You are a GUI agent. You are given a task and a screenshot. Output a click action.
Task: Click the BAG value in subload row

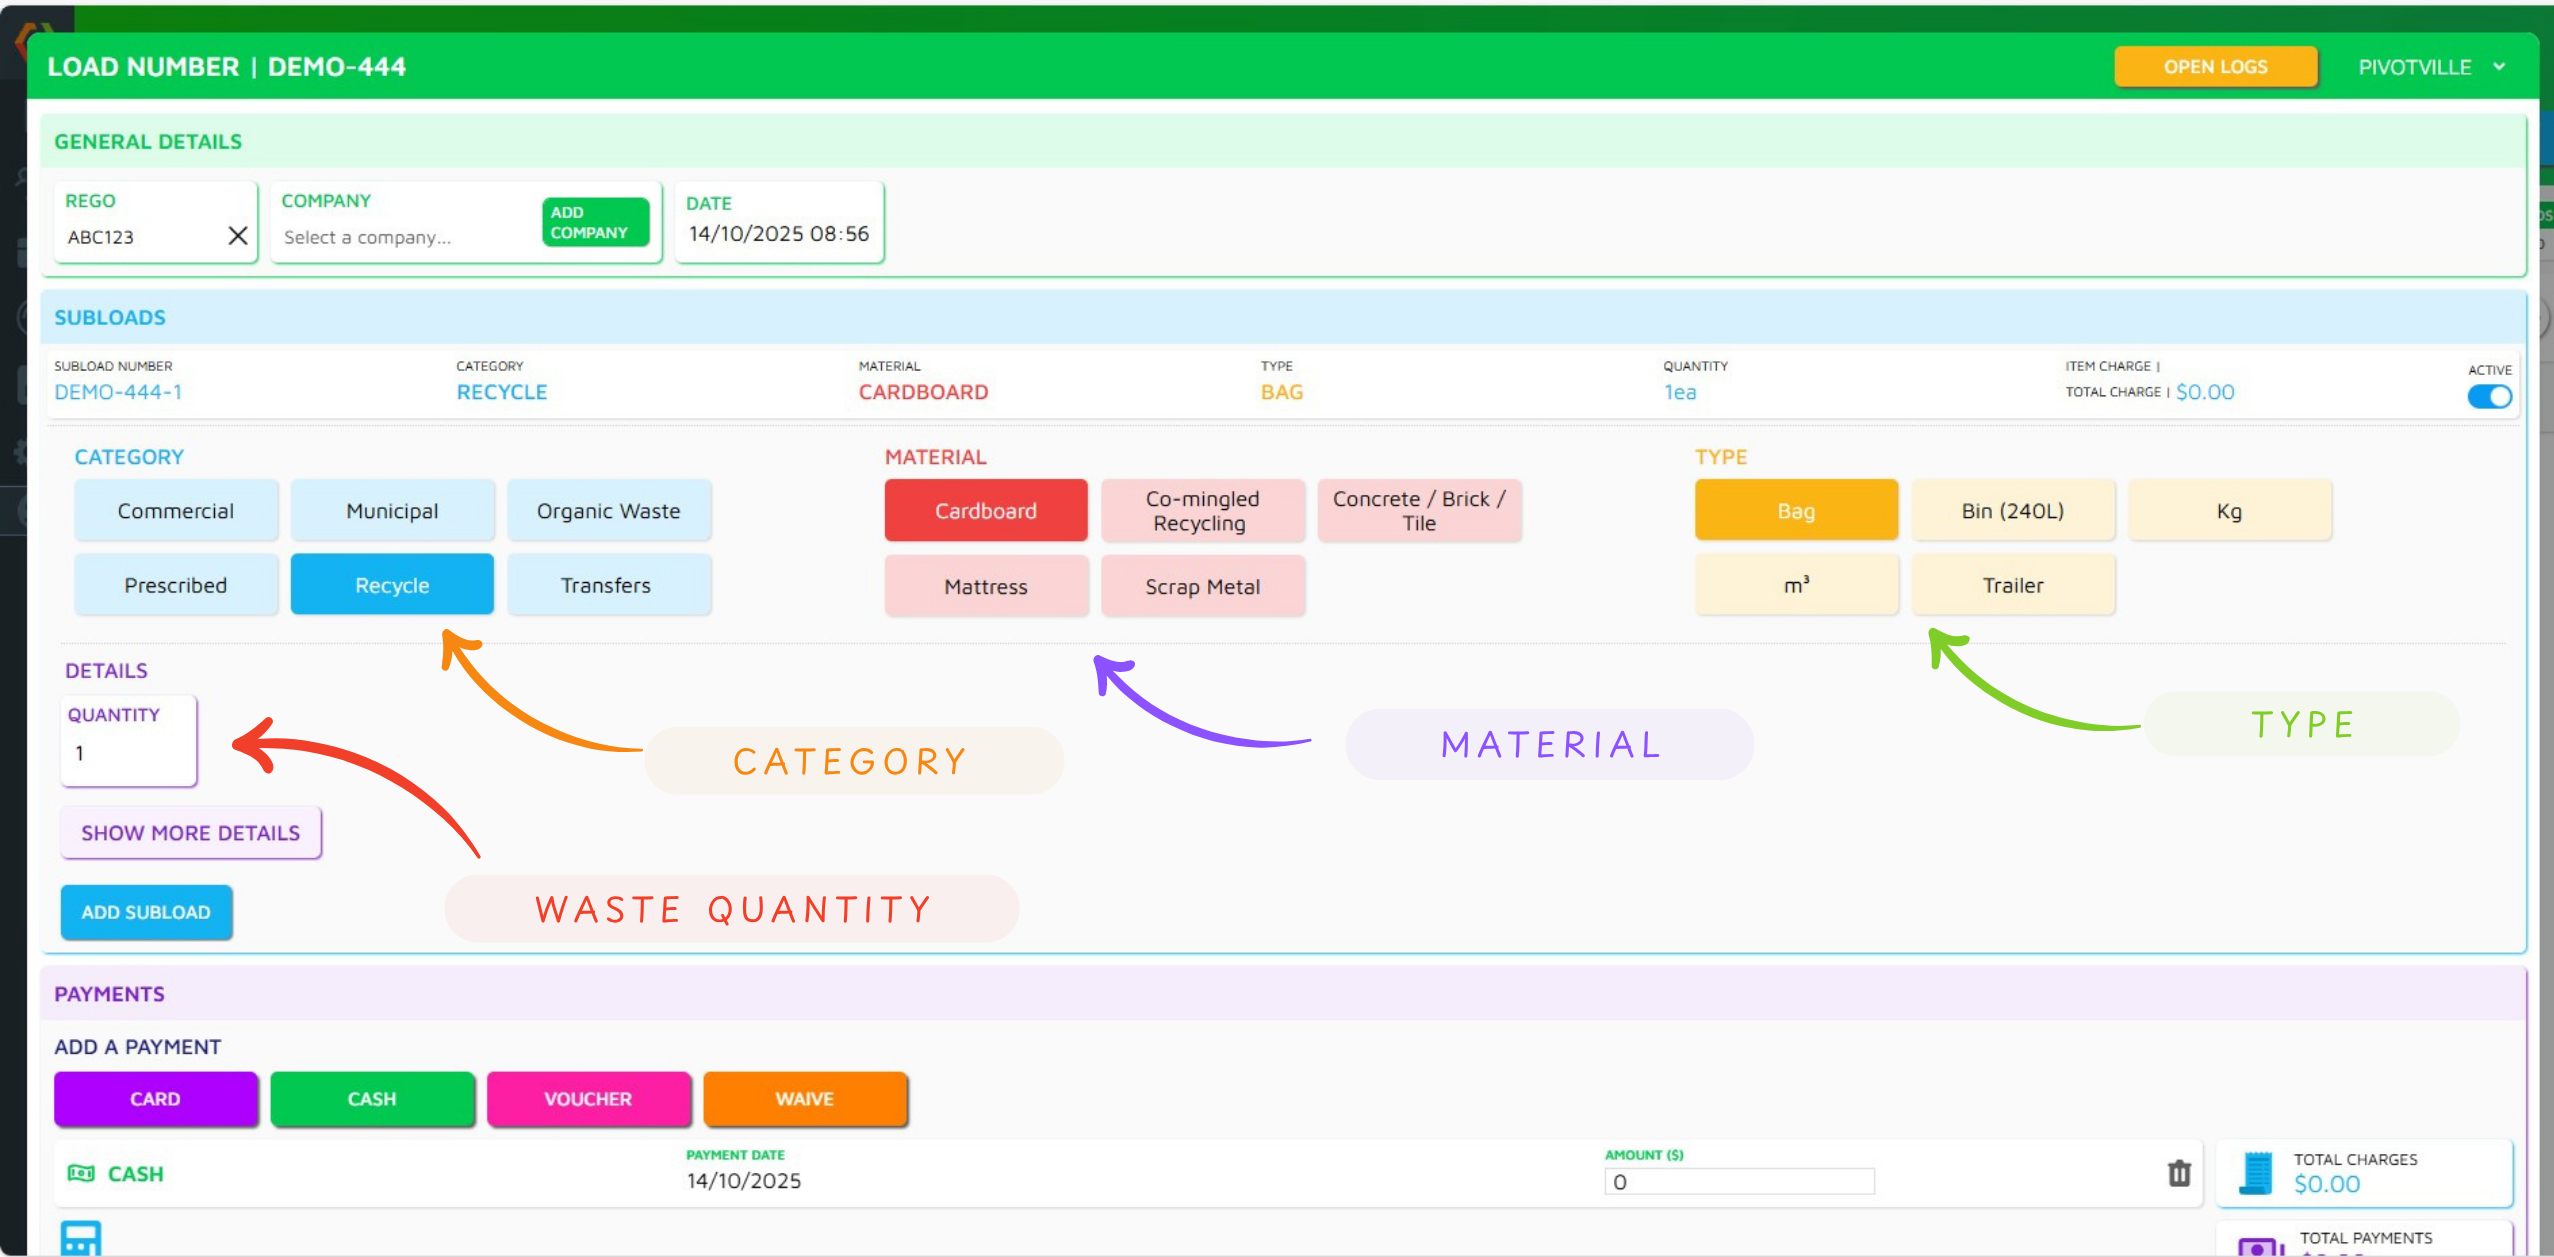(x=1282, y=392)
